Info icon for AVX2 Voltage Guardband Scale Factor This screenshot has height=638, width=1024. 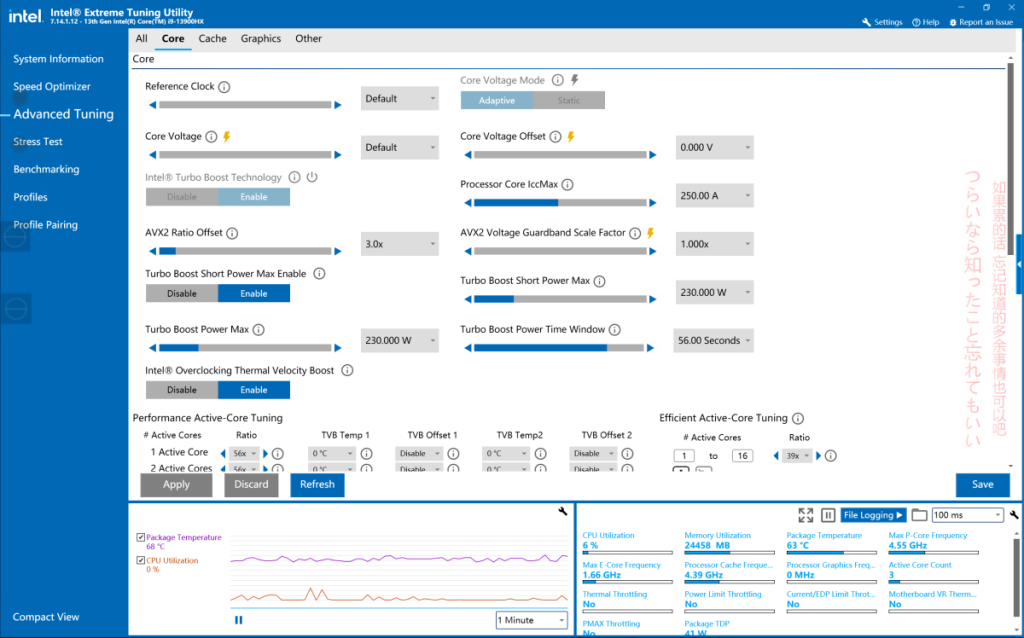click(635, 233)
